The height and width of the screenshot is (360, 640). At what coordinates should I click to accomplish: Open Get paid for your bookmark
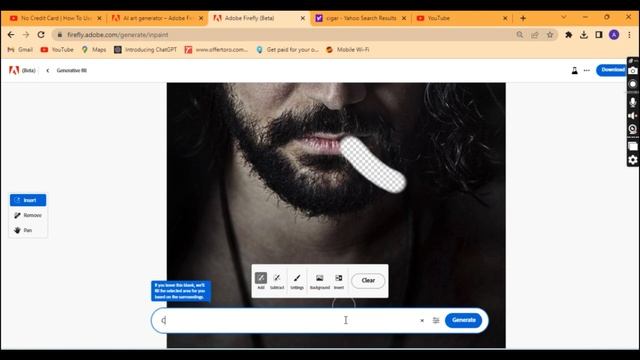click(287, 50)
